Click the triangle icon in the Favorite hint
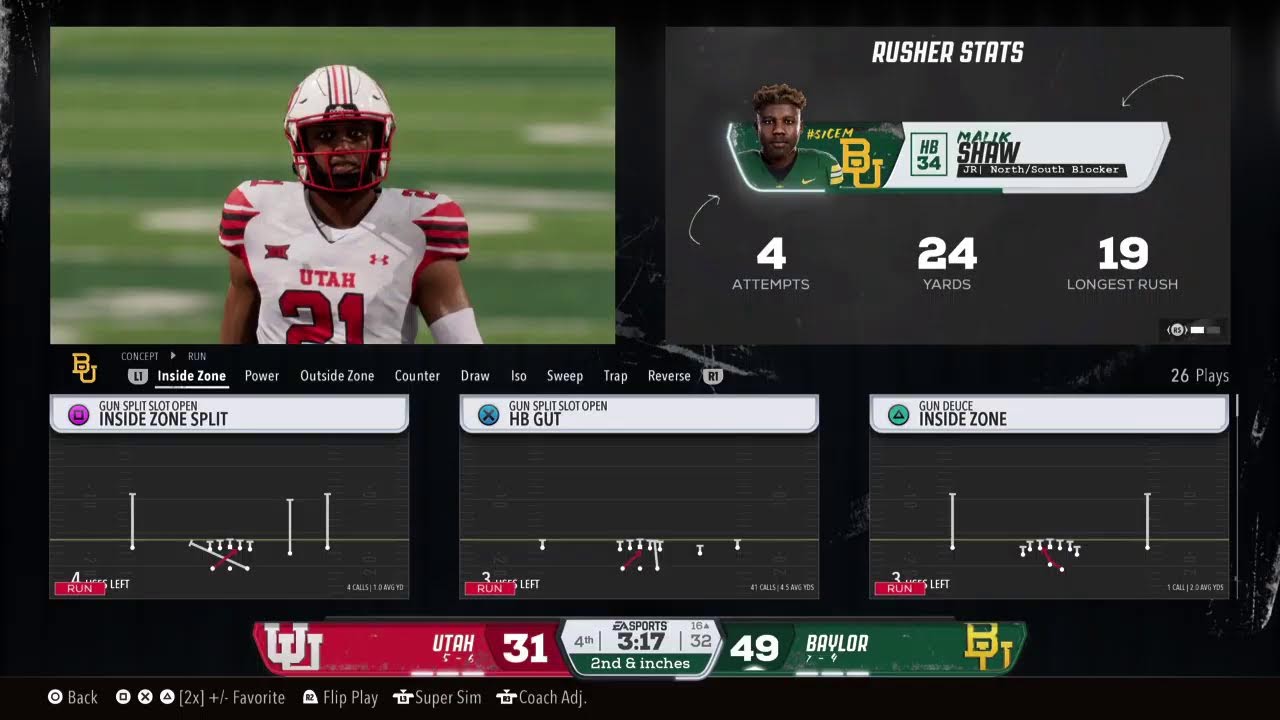This screenshot has width=1280, height=720. coord(167,697)
